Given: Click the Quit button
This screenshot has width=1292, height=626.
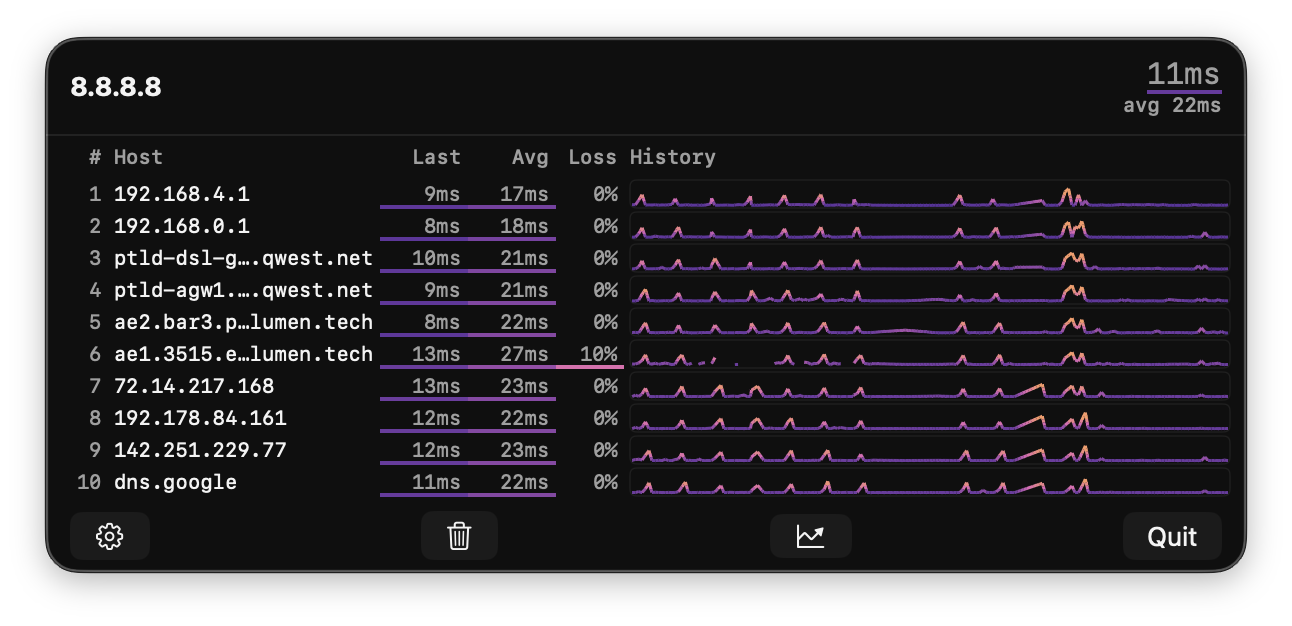Looking at the screenshot, I should [x=1172, y=536].
